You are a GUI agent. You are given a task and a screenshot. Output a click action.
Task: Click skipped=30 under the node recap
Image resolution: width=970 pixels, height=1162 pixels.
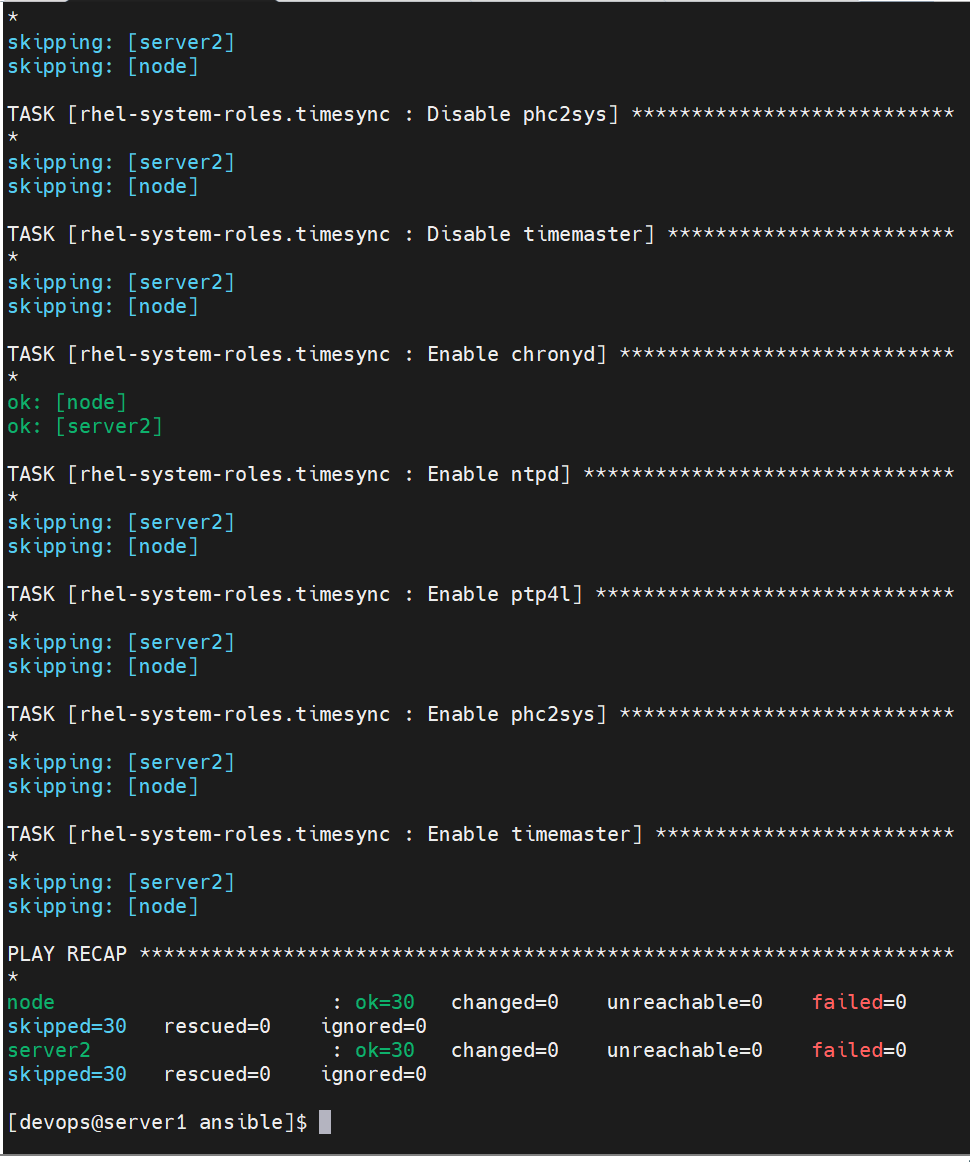pyautogui.click(x=67, y=1026)
